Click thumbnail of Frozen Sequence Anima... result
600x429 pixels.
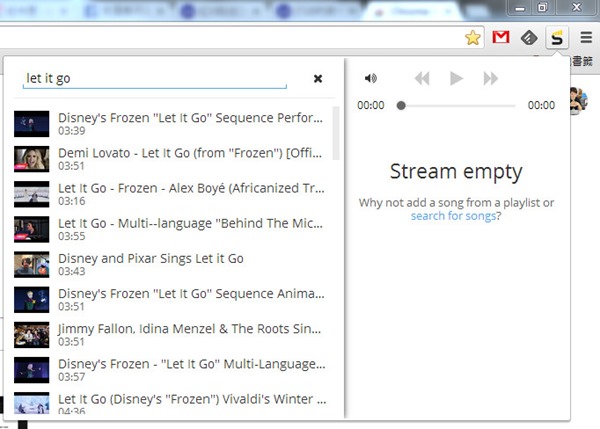[31, 300]
